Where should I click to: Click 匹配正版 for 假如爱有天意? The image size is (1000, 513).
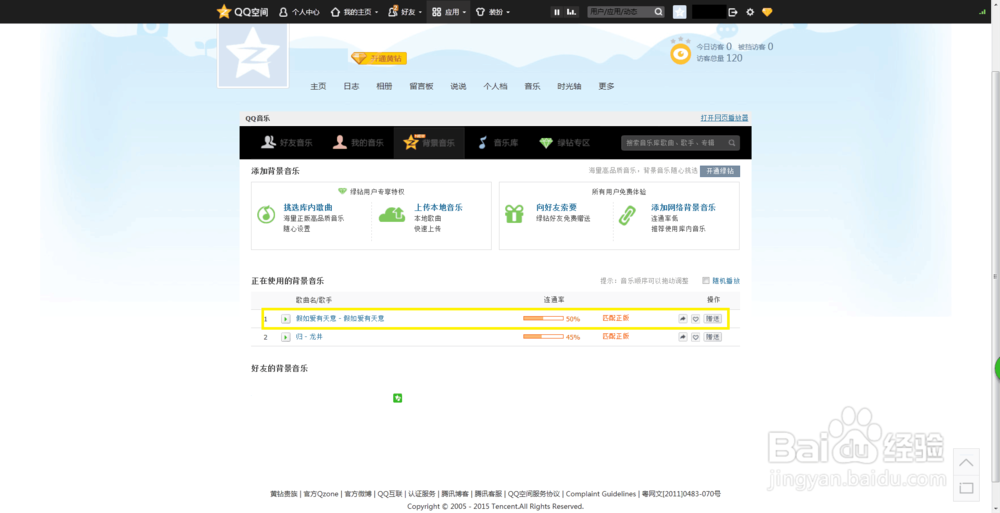tap(615, 318)
